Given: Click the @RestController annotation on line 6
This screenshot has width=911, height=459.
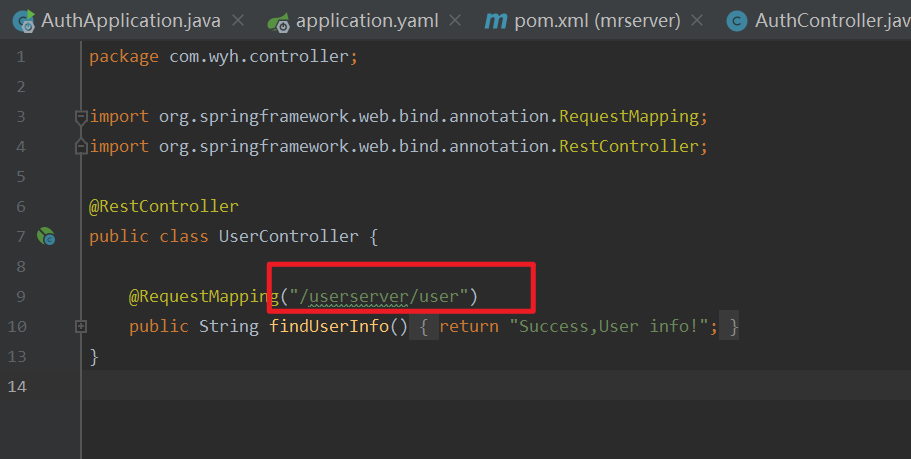Looking at the screenshot, I should pyautogui.click(x=164, y=206).
